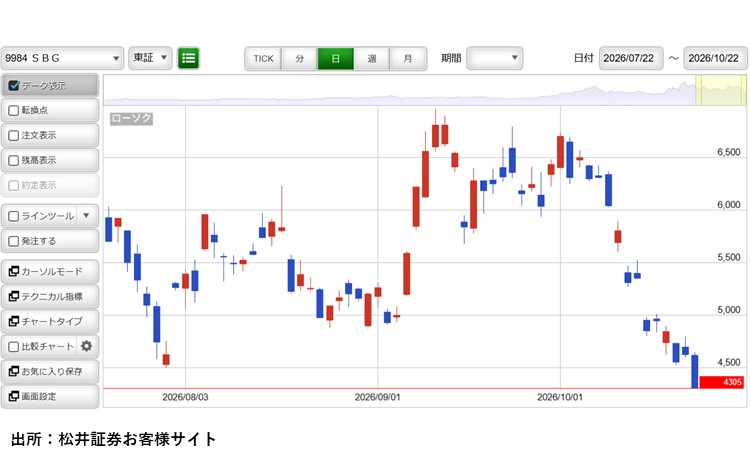
Task: Enable the 注文表示 checkbox
Action: point(14,135)
